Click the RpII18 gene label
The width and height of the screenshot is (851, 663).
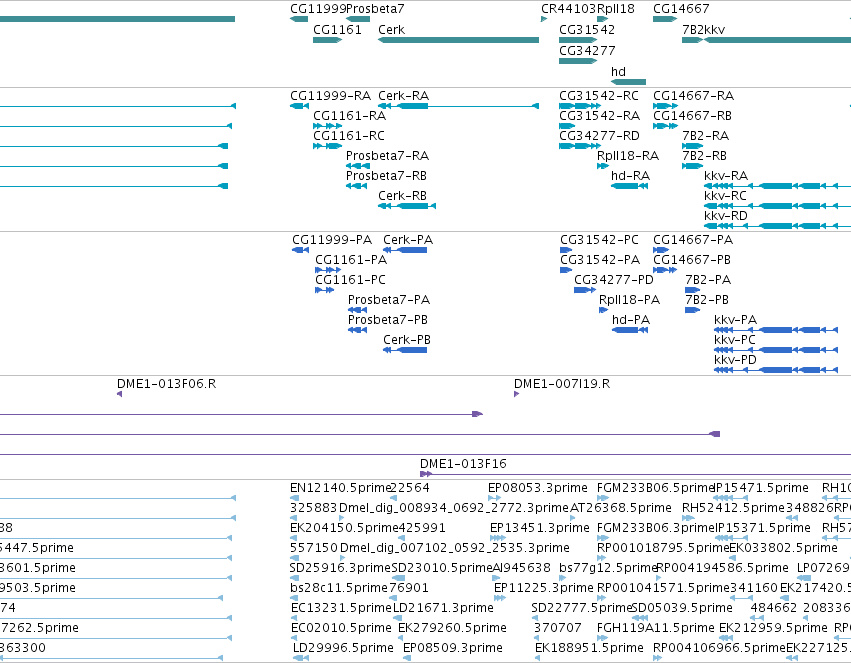click(x=615, y=9)
